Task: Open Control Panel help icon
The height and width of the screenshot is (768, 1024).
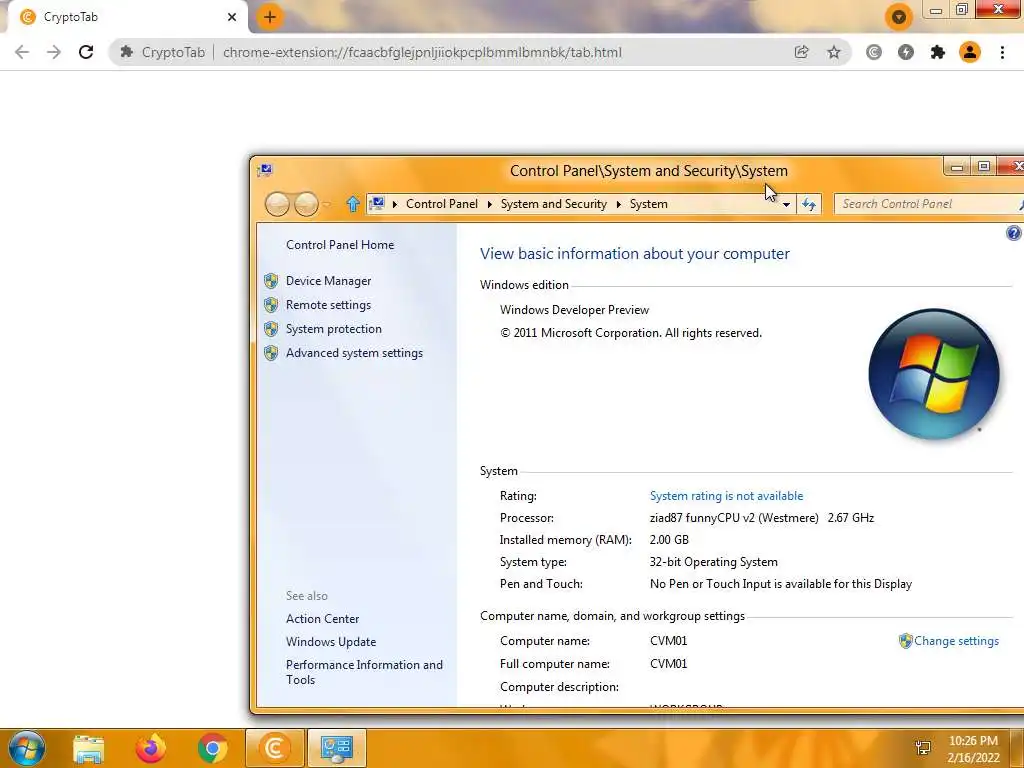Action: pyautogui.click(x=1014, y=232)
